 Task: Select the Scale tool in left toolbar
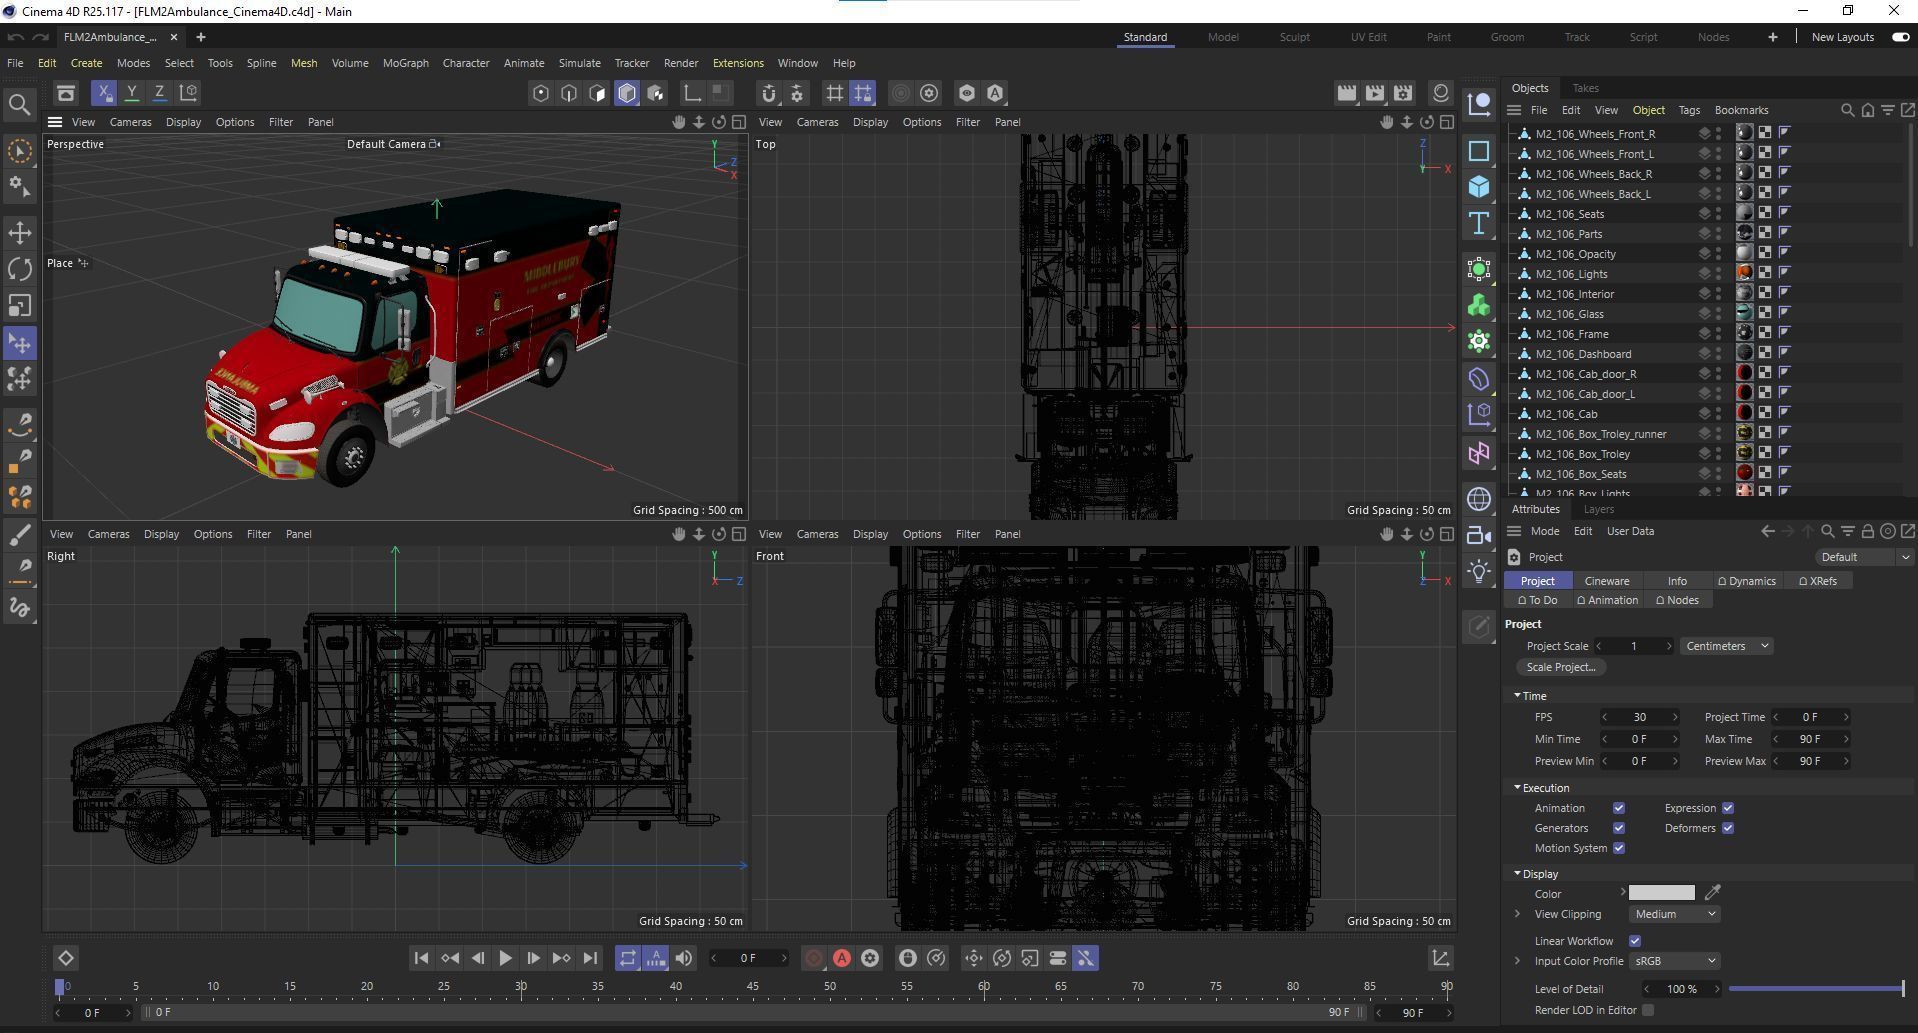[20, 305]
